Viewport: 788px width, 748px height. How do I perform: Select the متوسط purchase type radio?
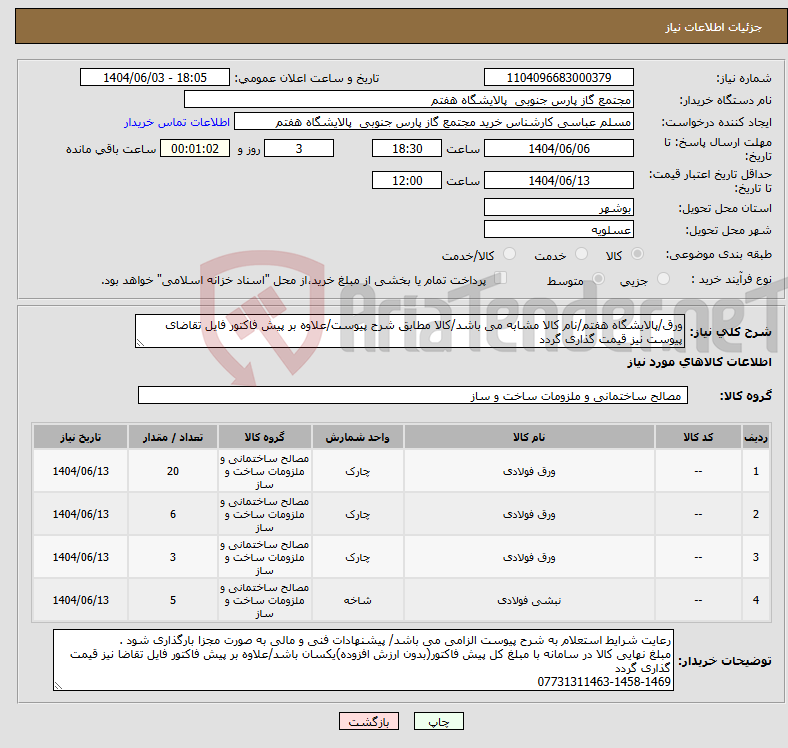tap(598, 278)
